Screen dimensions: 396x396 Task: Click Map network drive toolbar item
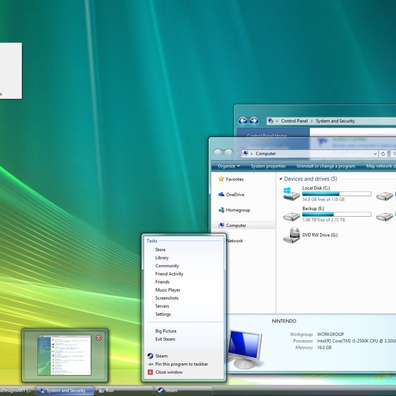[x=381, y=166]
